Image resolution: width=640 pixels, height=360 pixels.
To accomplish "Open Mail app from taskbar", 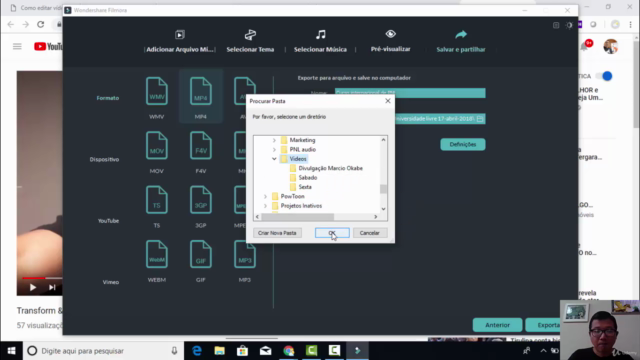I will pos(266,351).
